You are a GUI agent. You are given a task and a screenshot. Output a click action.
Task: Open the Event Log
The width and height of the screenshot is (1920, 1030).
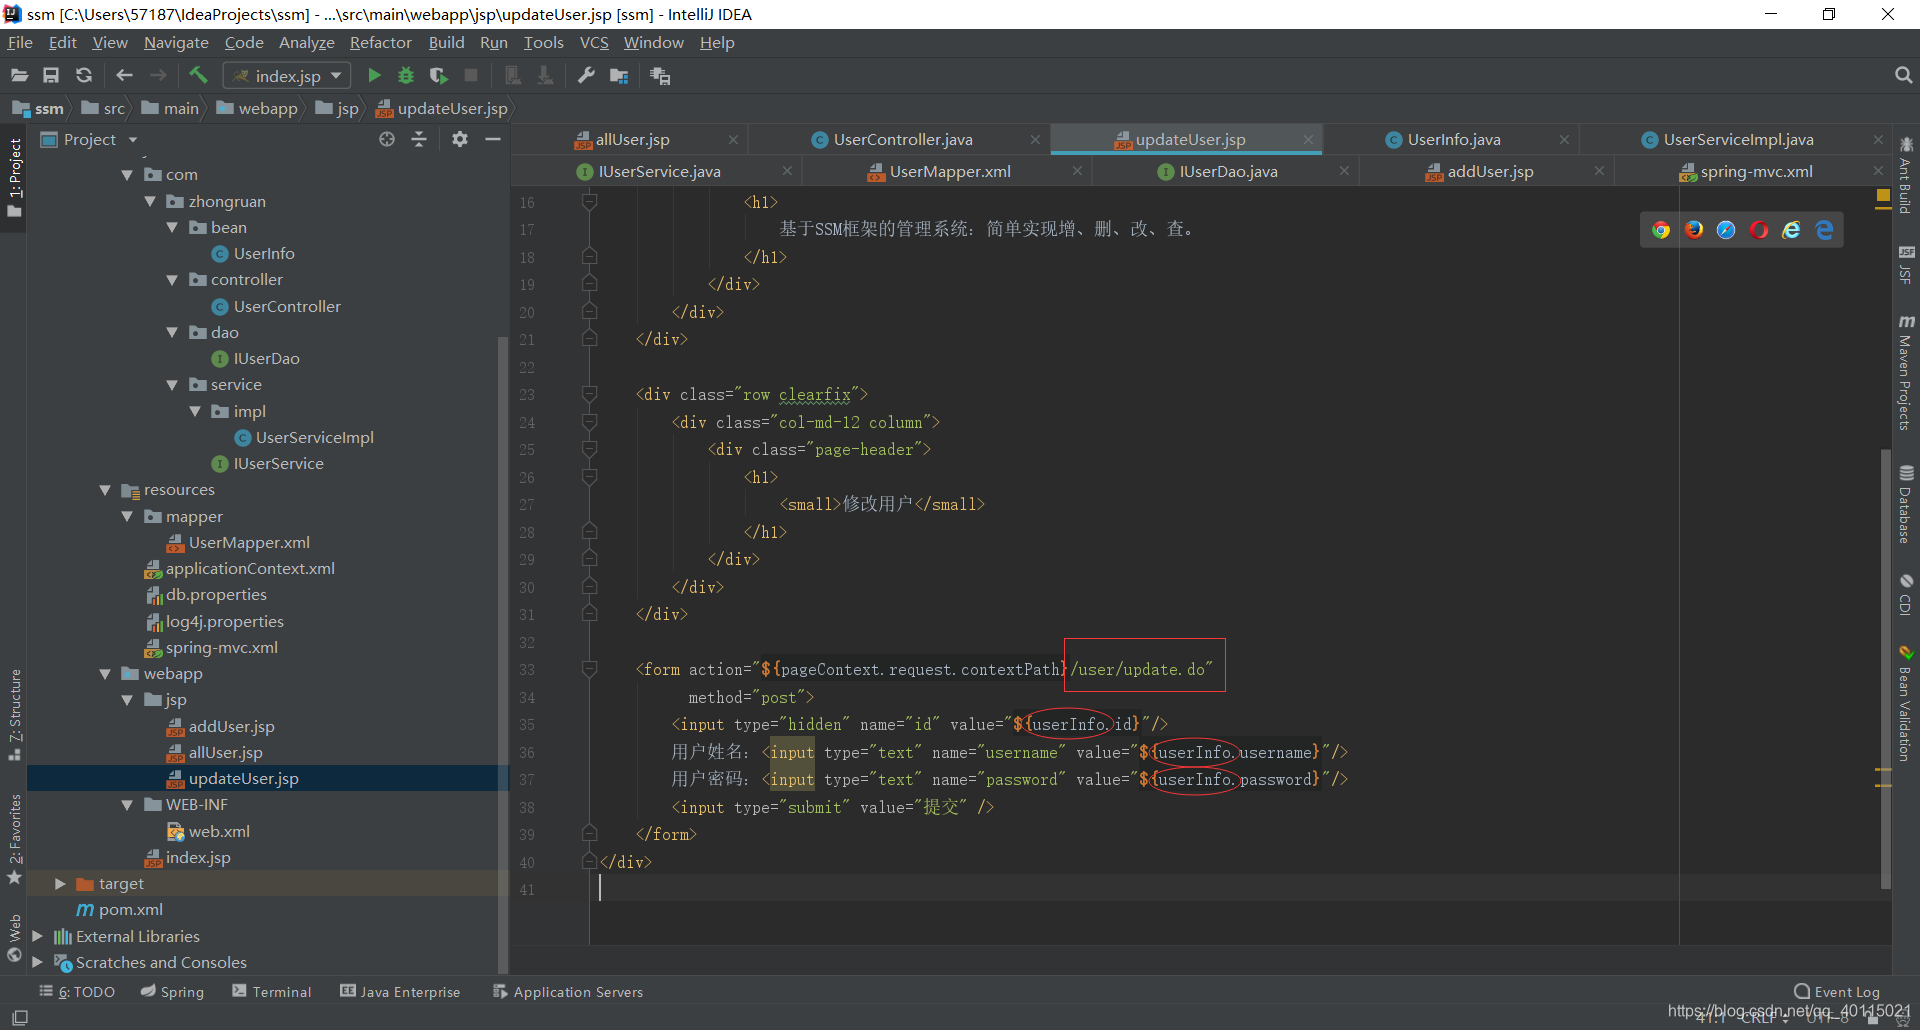point(1837,991)
